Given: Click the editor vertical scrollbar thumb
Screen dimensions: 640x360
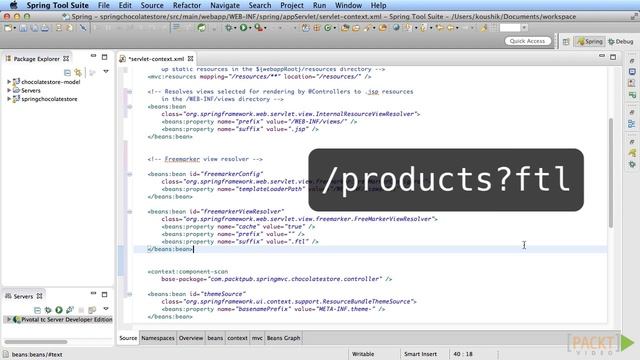Looking at the screenshot, I should click(611, 173).
